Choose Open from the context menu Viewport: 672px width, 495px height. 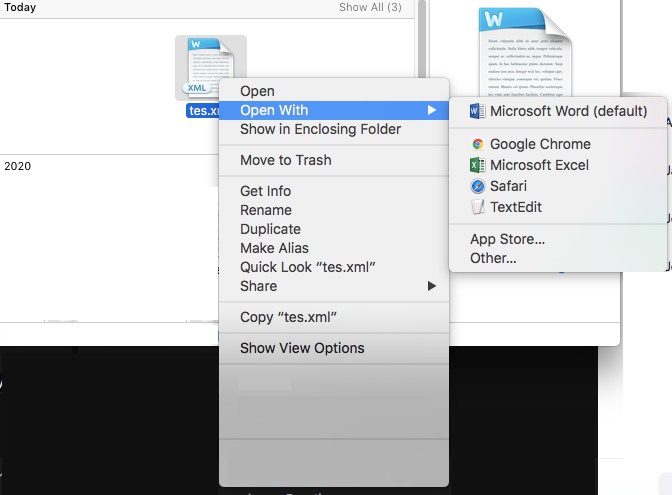(x=257, y=92)
